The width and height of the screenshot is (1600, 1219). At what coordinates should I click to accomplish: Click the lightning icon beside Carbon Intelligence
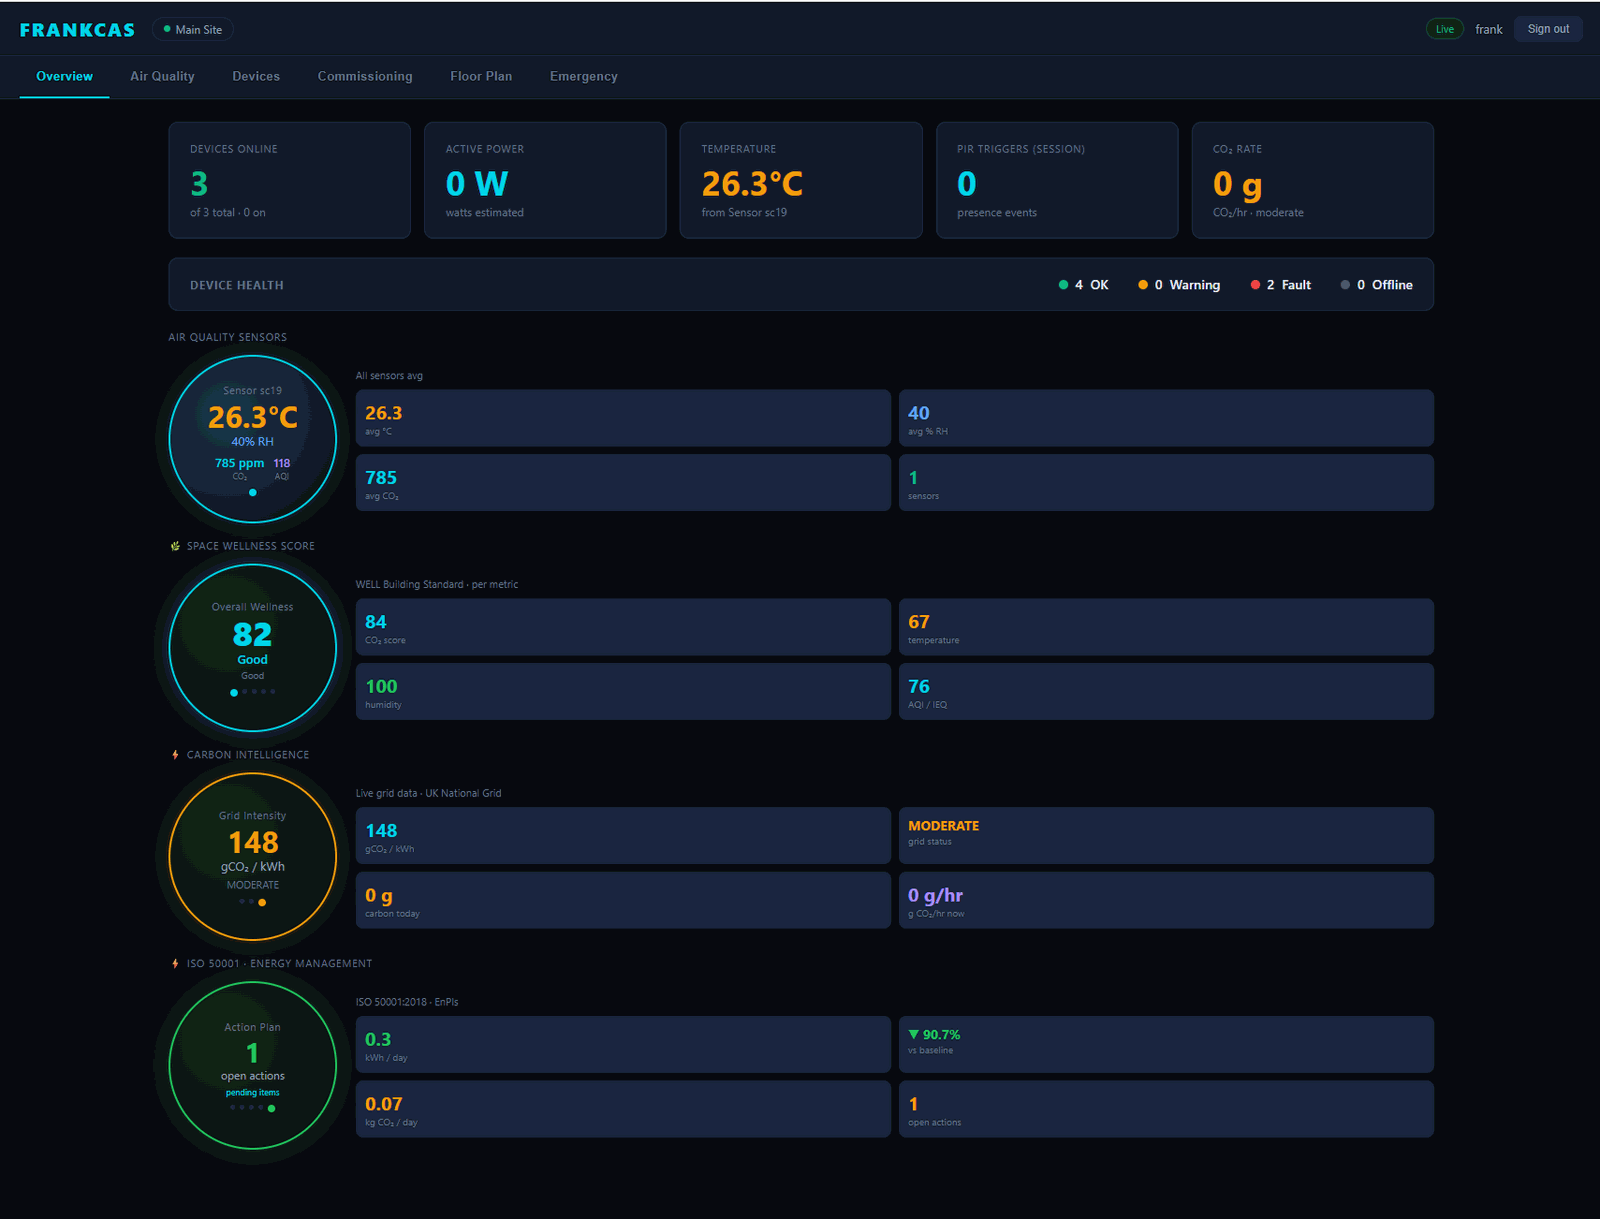175,755
